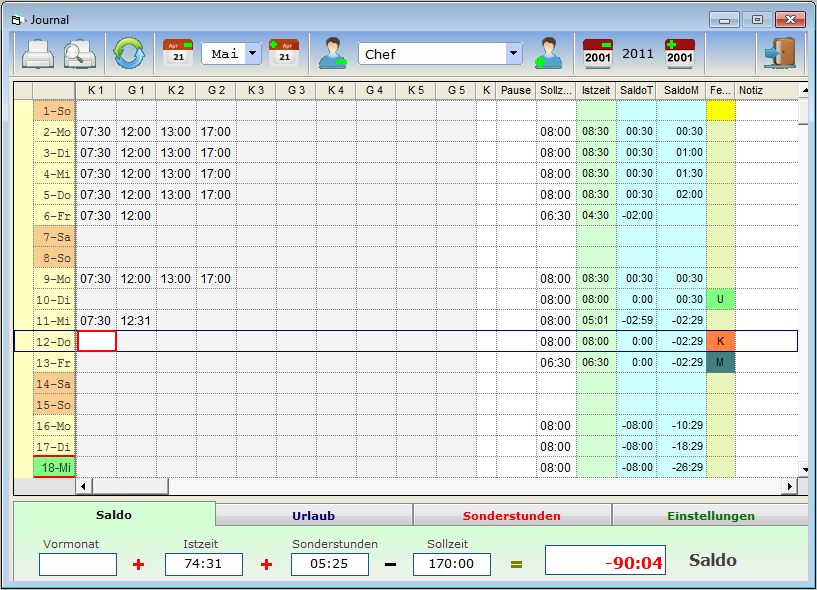Decrease the year with the minus calendar icon
This screenshot has width=817, height=590.
pos(598,54)
